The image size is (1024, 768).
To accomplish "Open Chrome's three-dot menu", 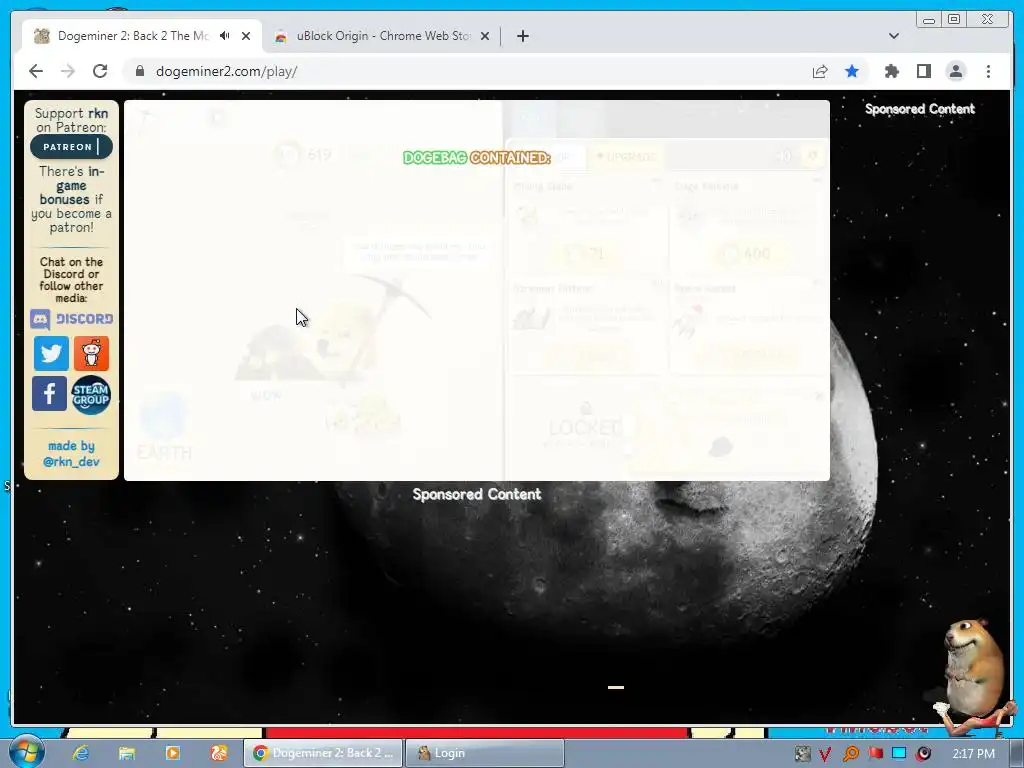I will pos(988,71).
